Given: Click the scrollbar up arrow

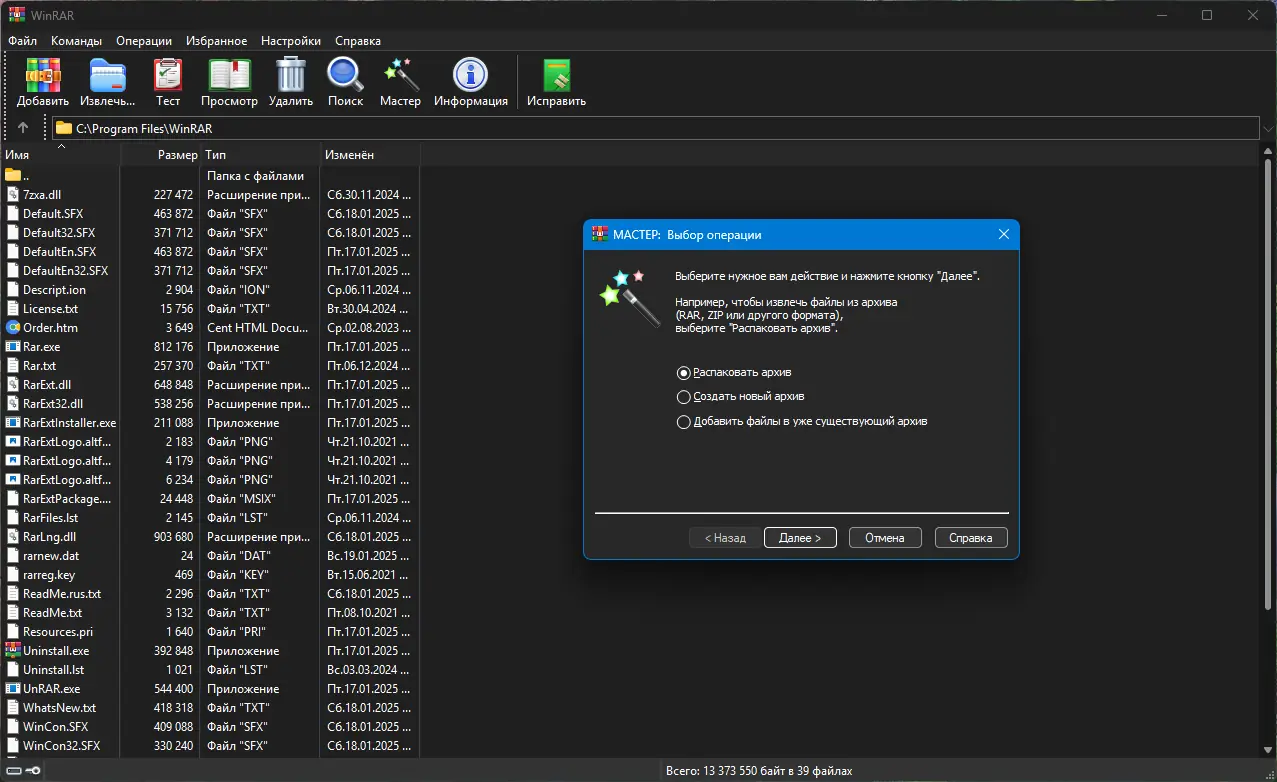Looking at the screenshot, I should tap(1268, 152).
